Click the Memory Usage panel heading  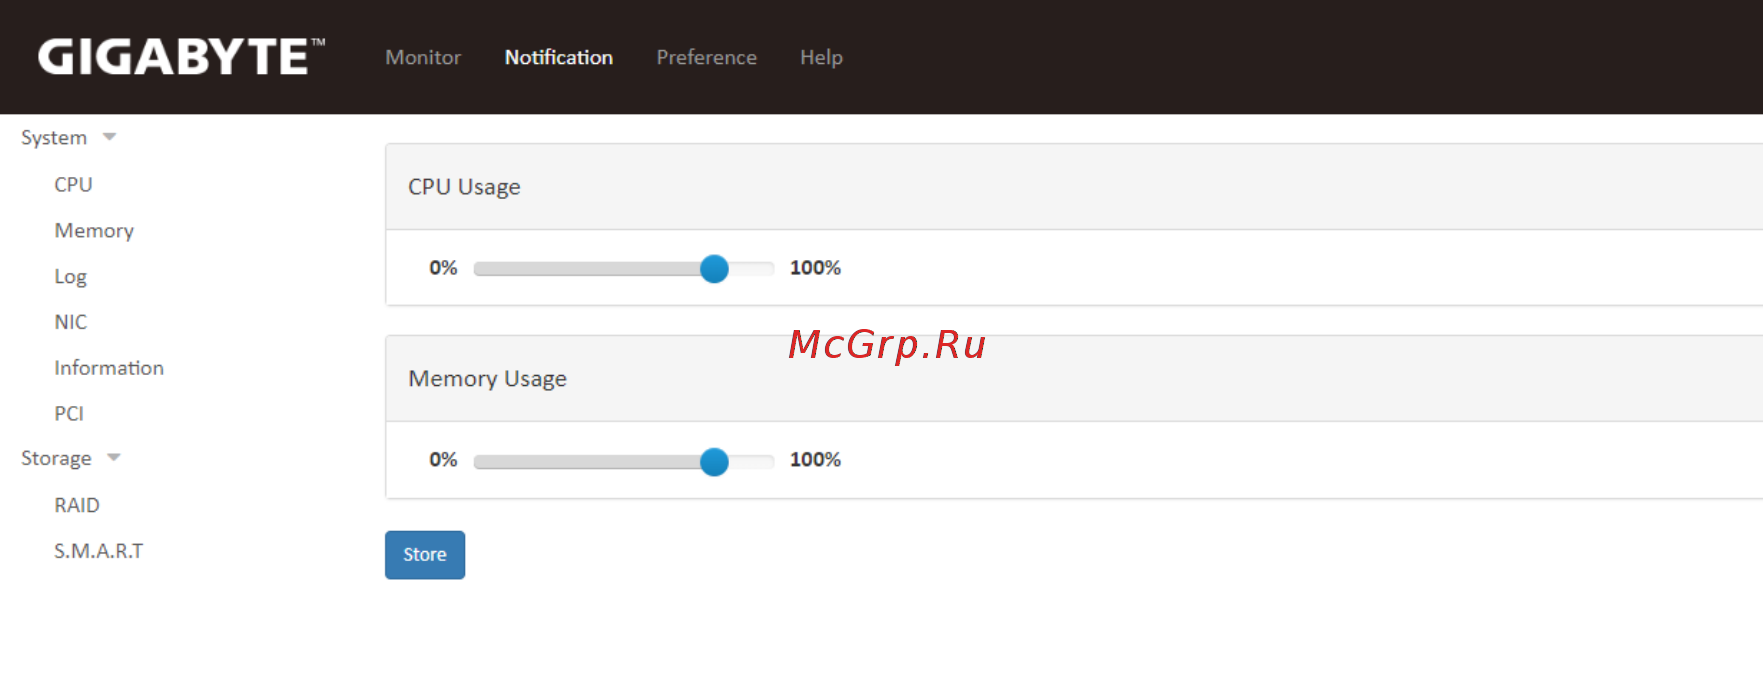487,379
